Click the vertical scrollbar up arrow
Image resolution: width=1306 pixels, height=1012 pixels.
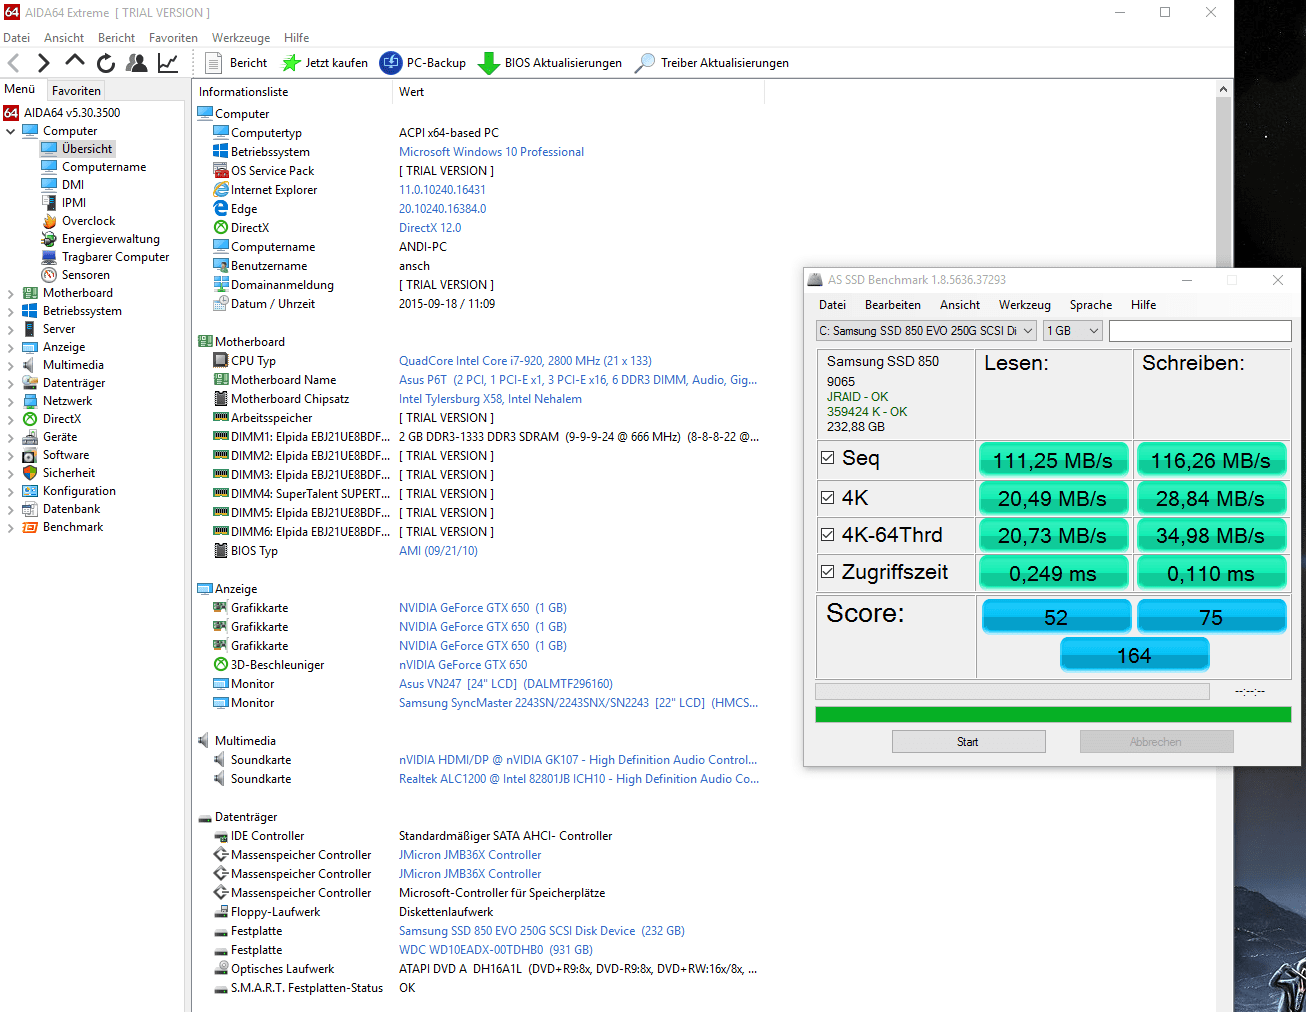click(1223, 89)
